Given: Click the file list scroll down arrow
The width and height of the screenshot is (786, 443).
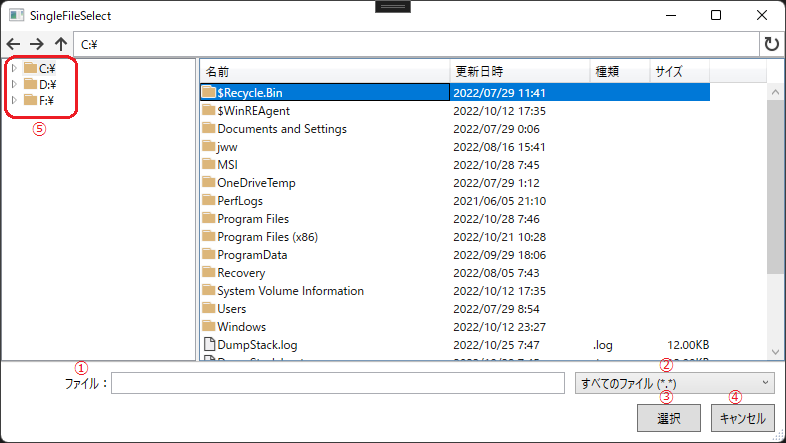Looking at the screenshot, I should (x=775, y=352).
